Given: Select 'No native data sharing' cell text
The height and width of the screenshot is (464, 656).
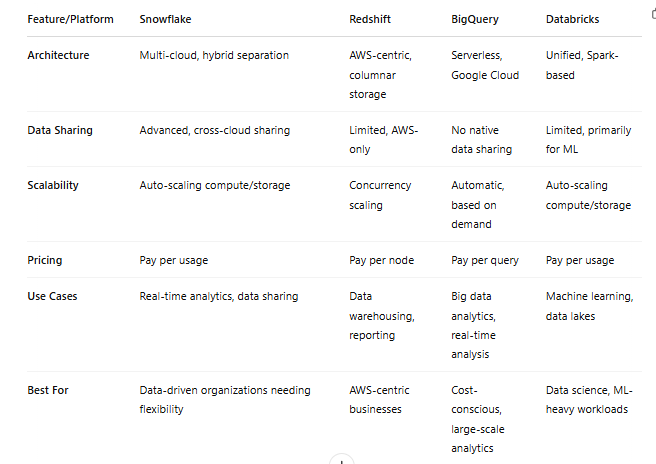Looking at the screenshot, I should pos(482,140).
